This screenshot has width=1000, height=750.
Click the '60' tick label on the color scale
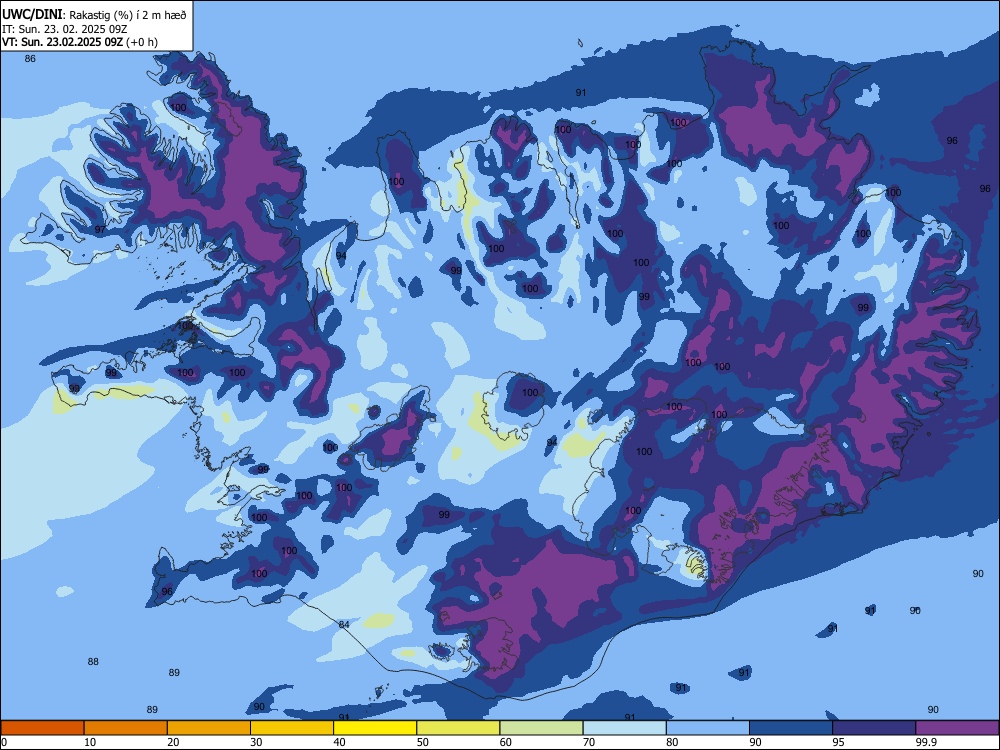[506, 742]
